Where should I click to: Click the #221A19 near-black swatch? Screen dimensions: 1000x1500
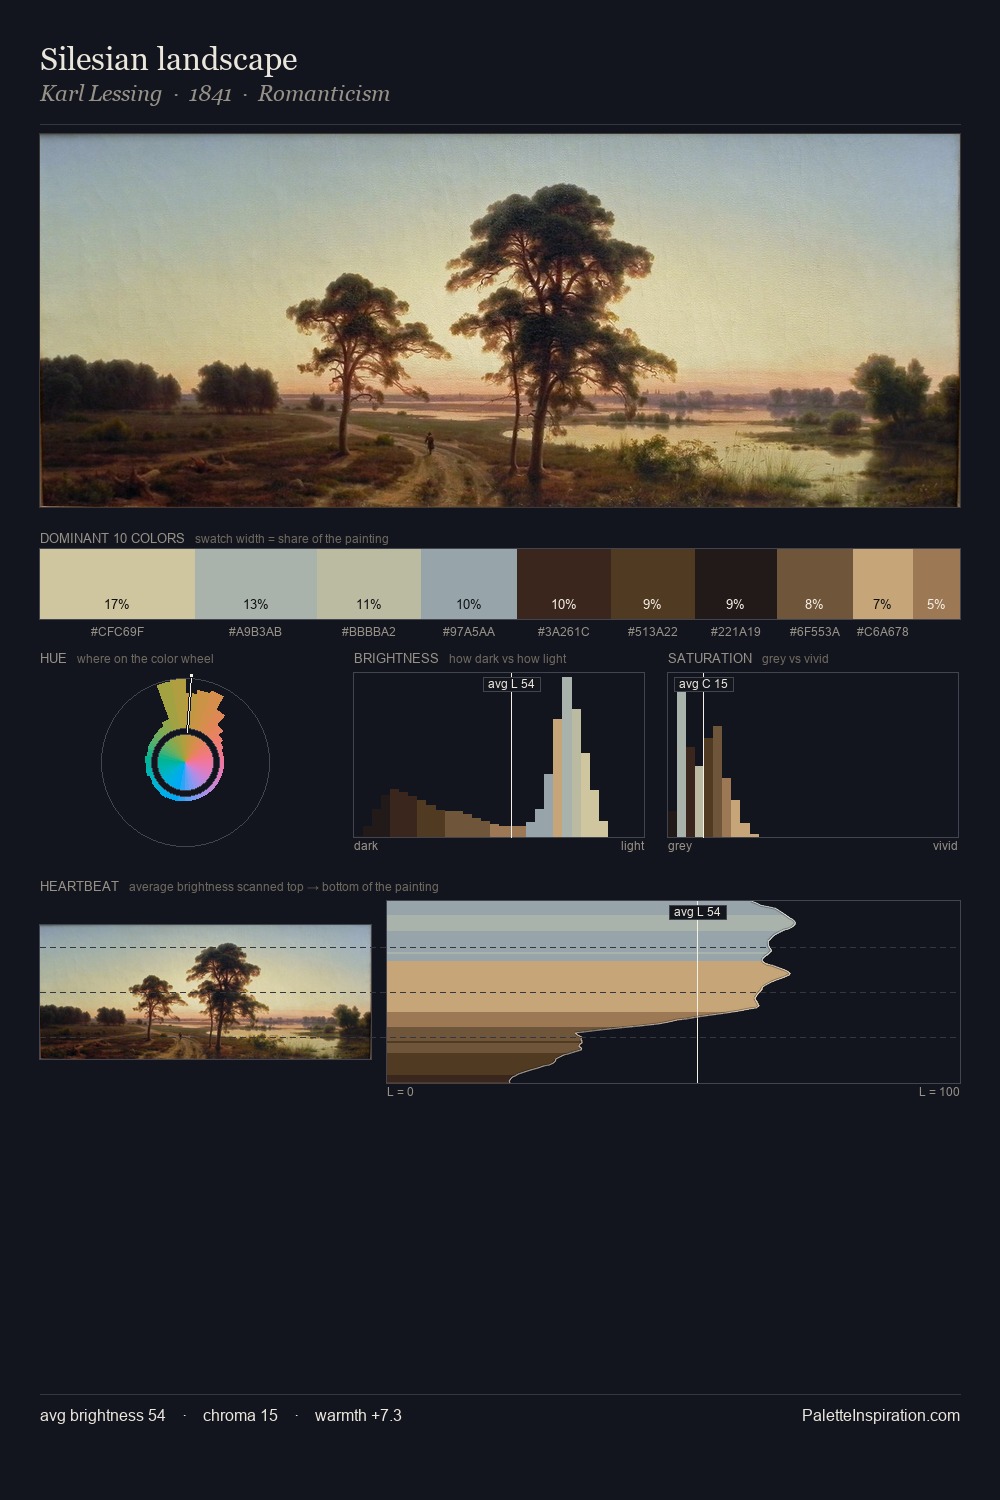pos(736,584)
